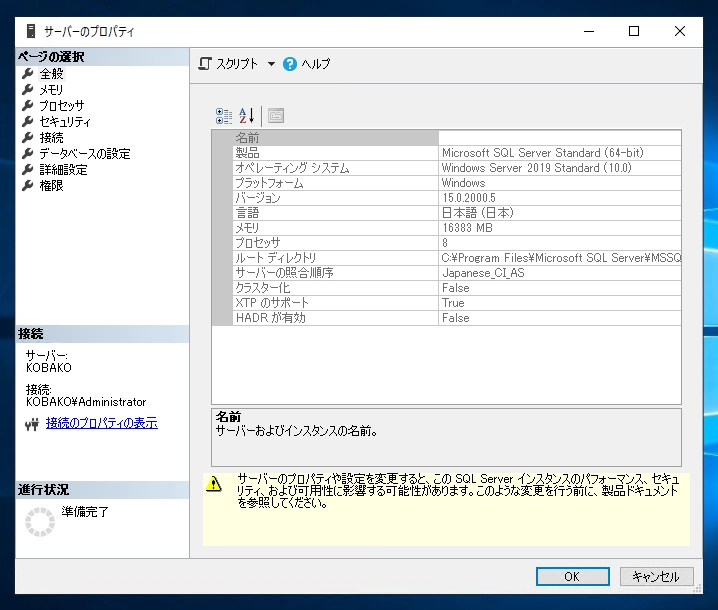Click connection text KOBAKO¥Administrator

click(x=86, y=402)
